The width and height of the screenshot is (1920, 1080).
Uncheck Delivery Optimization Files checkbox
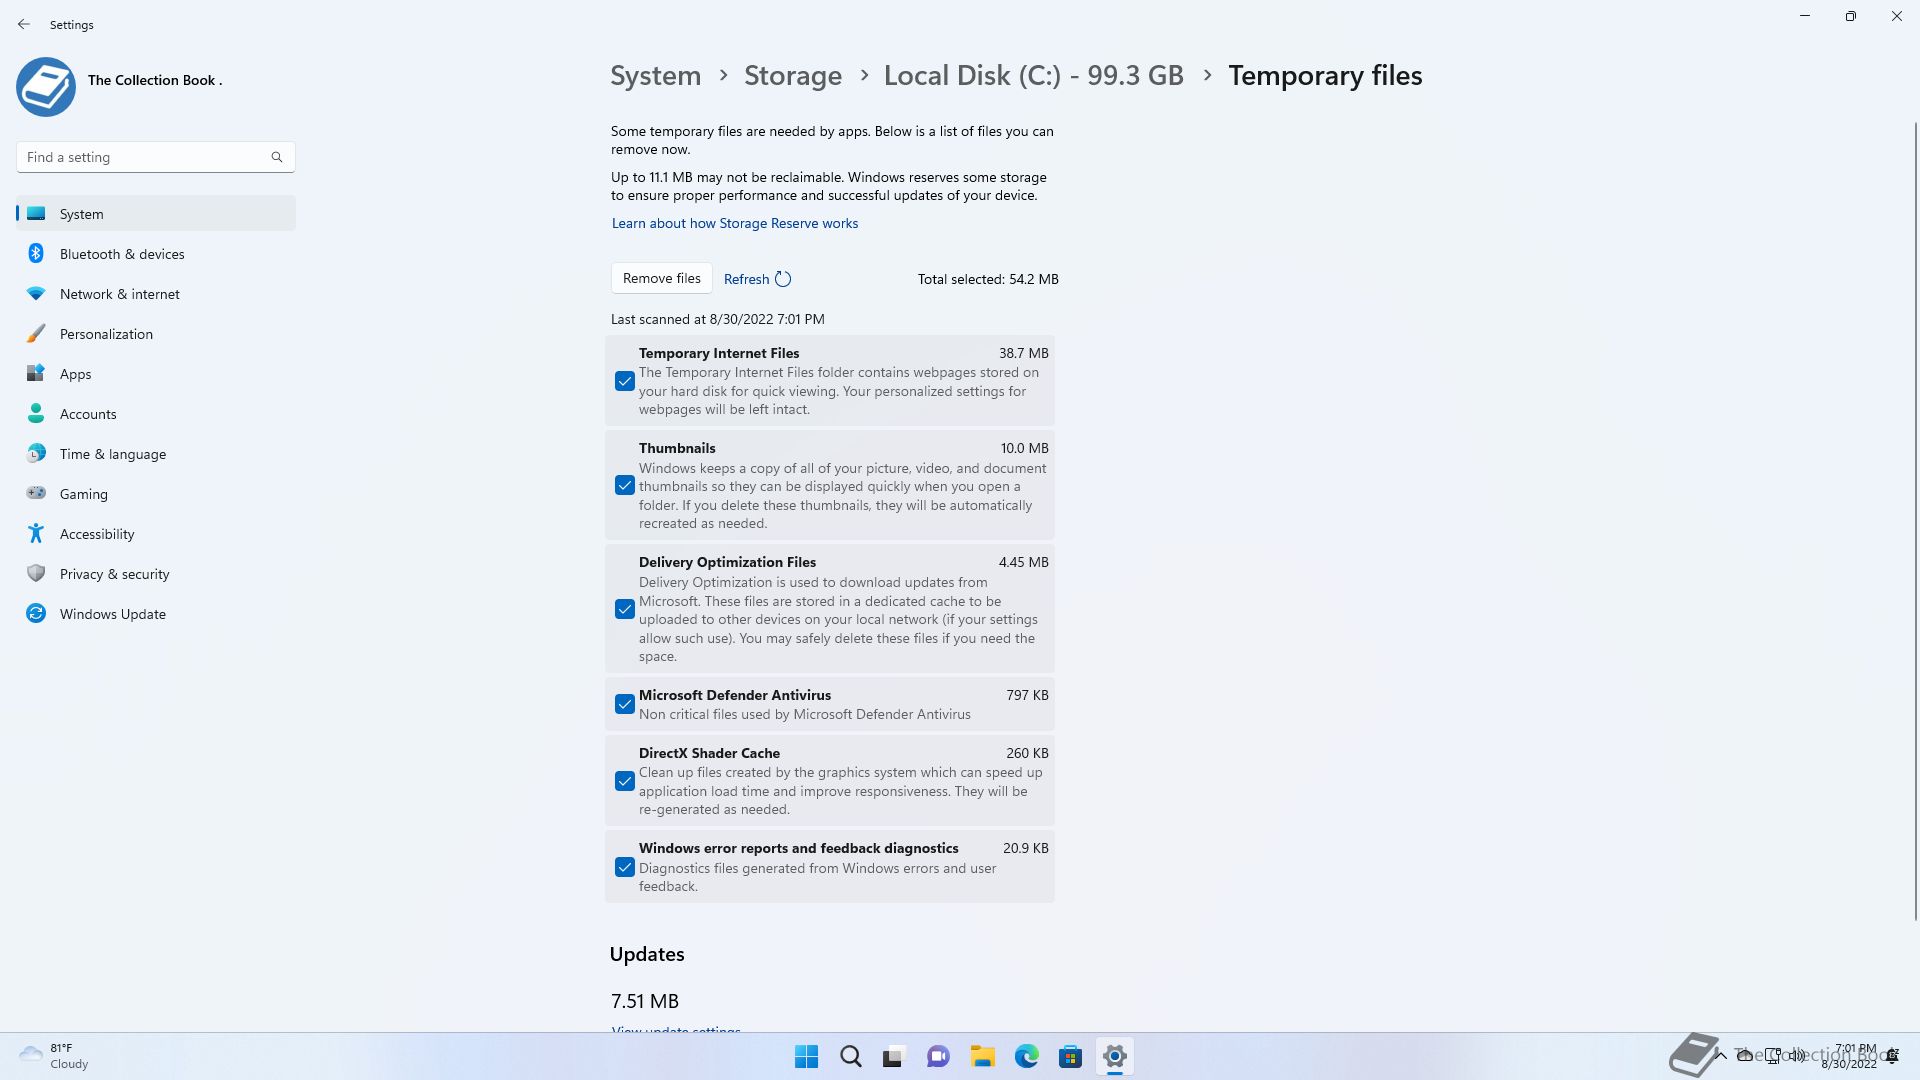[x=625, y=609]
